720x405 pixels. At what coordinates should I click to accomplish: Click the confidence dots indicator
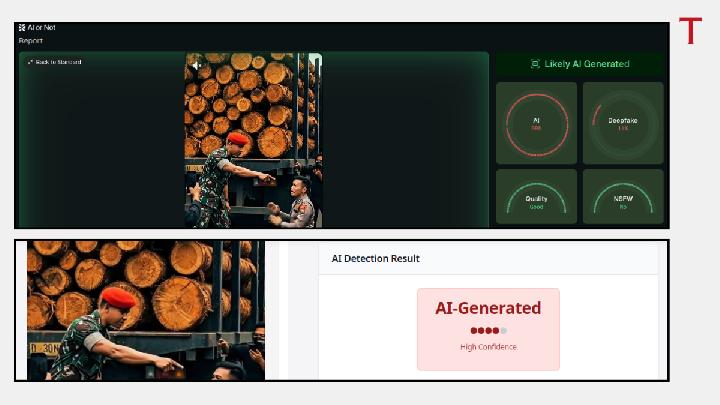[488, 331]
